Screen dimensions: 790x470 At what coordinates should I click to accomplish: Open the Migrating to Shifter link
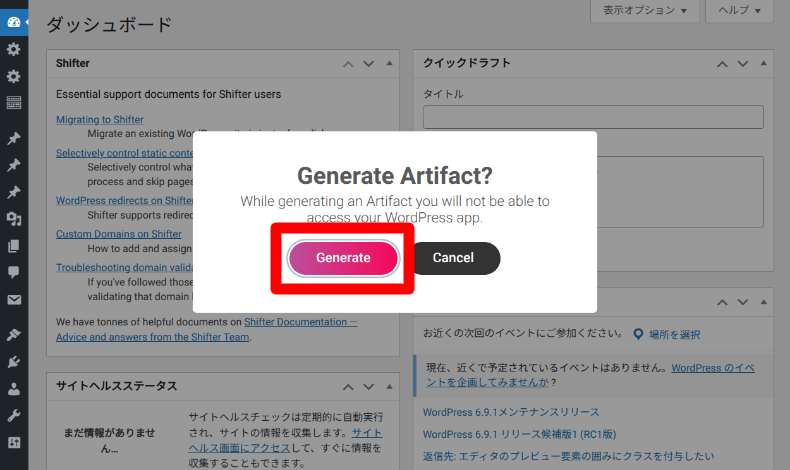click(x=100, y=119)
